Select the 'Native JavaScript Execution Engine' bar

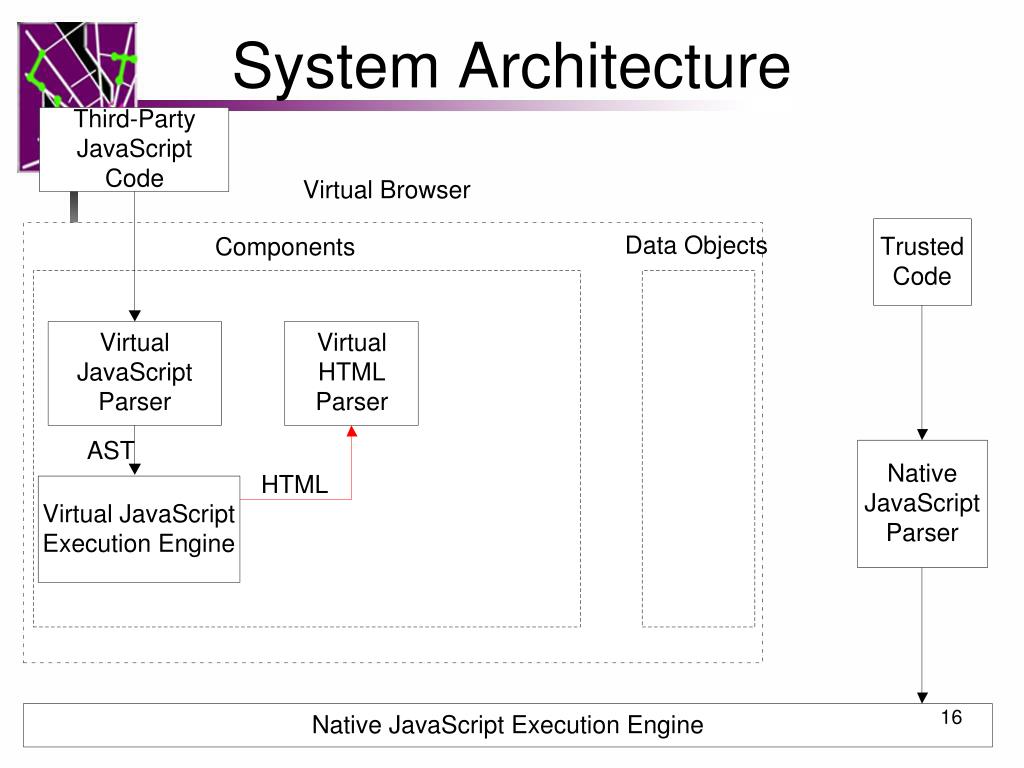(507, 725)
